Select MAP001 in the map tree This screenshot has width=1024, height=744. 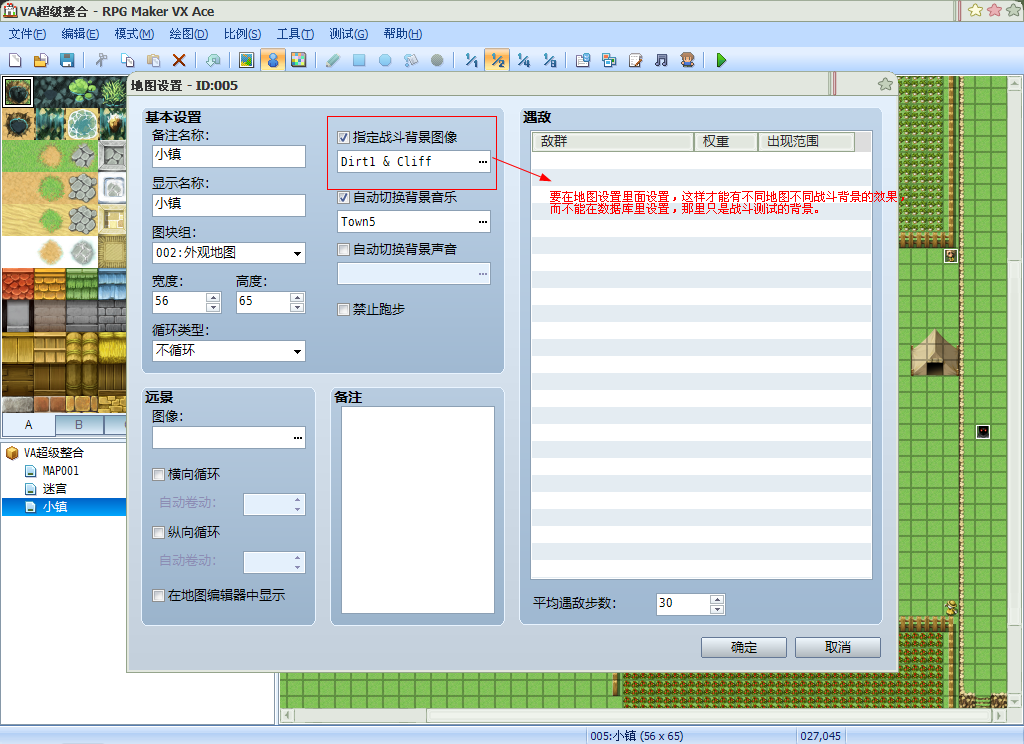coord(61,470)
